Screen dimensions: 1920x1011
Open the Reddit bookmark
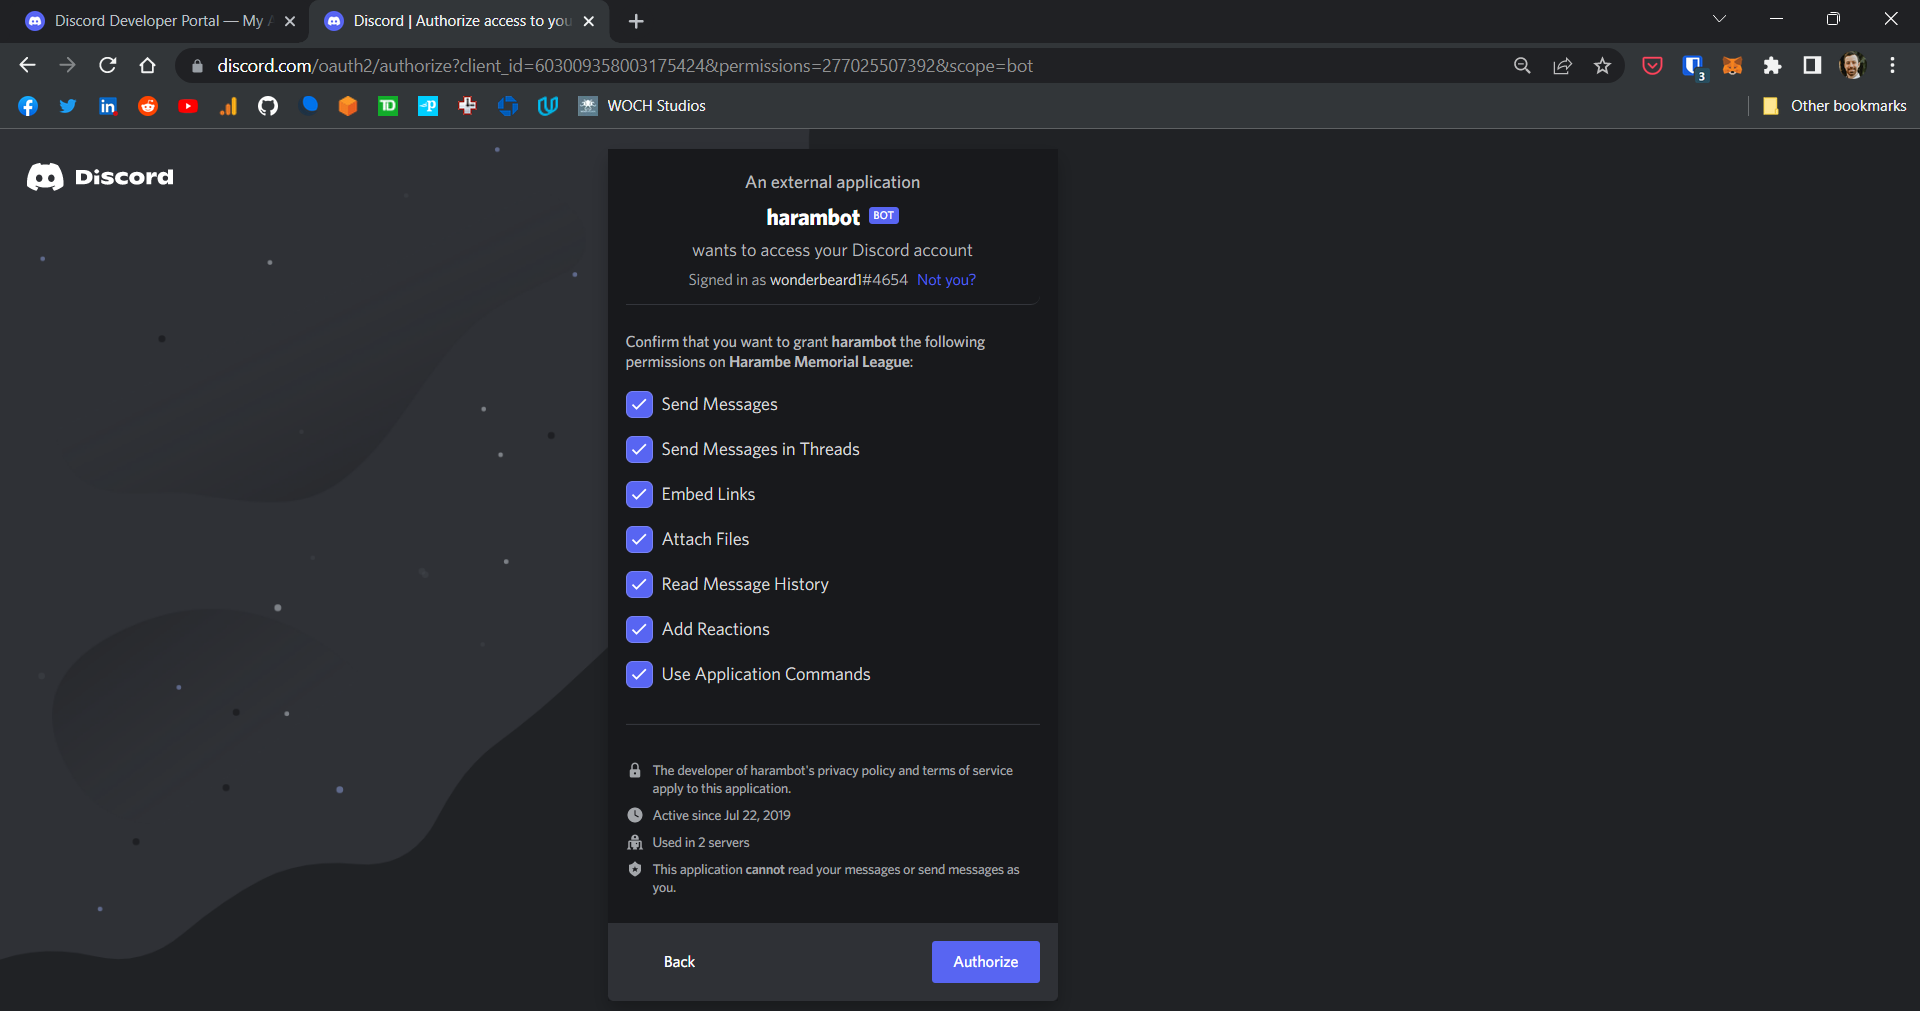pyautogui.click(x=148, y=106)
